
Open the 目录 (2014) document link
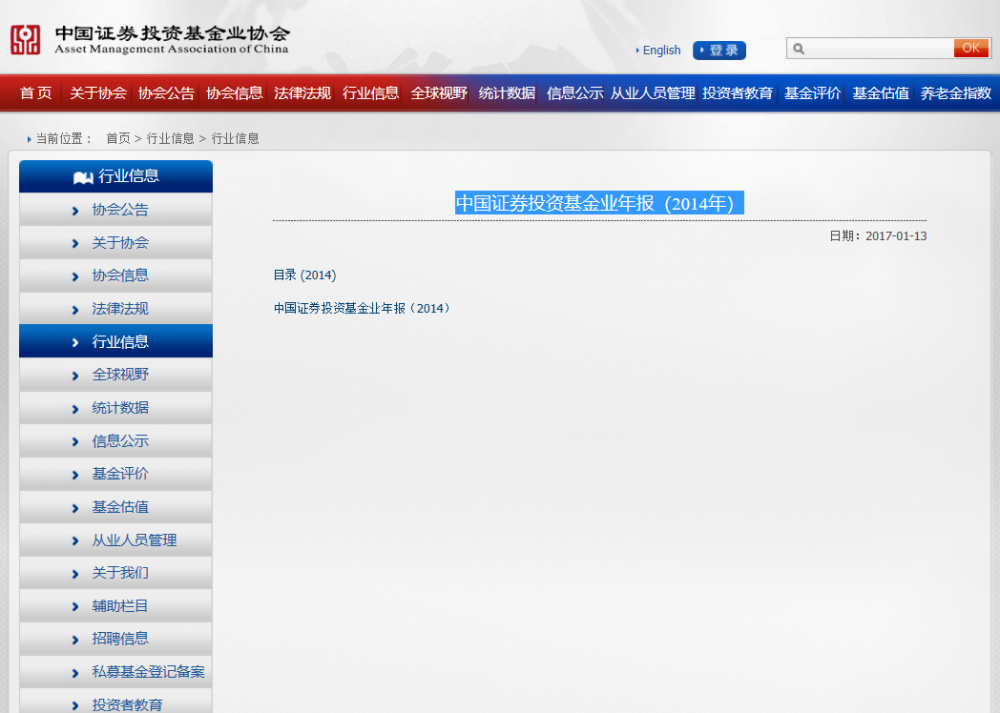(305, 275)
